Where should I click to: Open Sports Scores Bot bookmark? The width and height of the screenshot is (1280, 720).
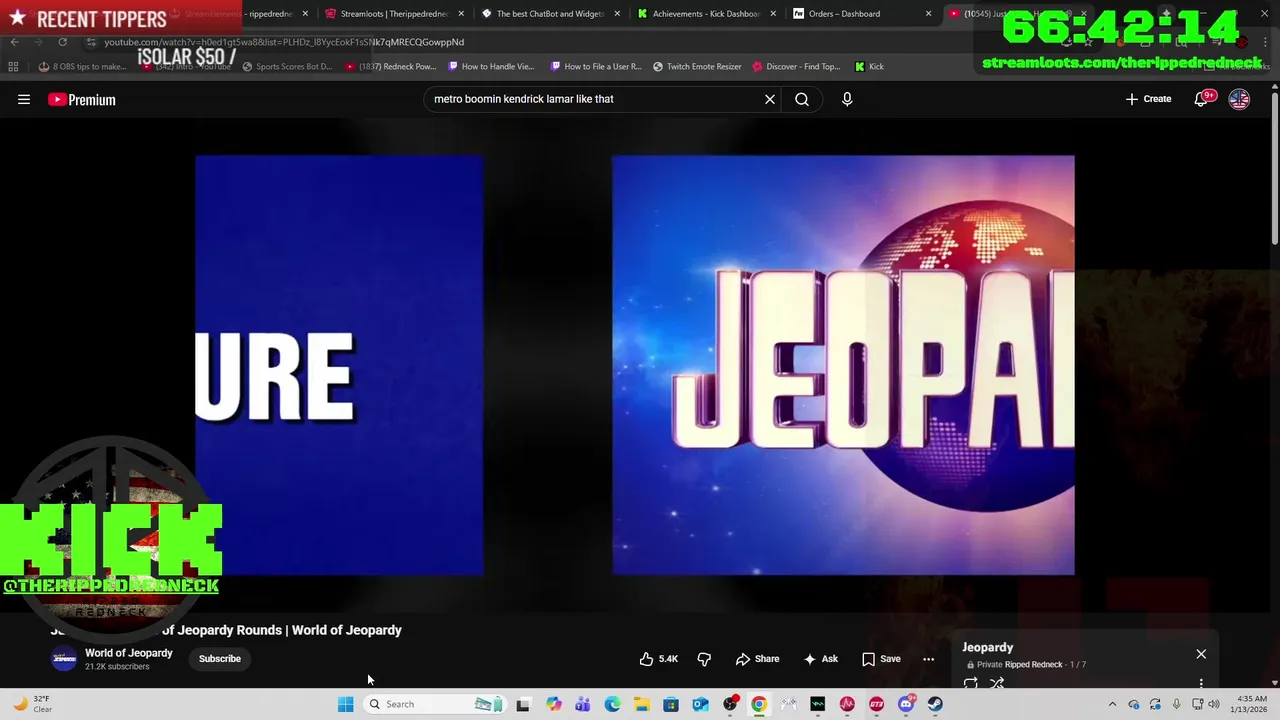286,67
